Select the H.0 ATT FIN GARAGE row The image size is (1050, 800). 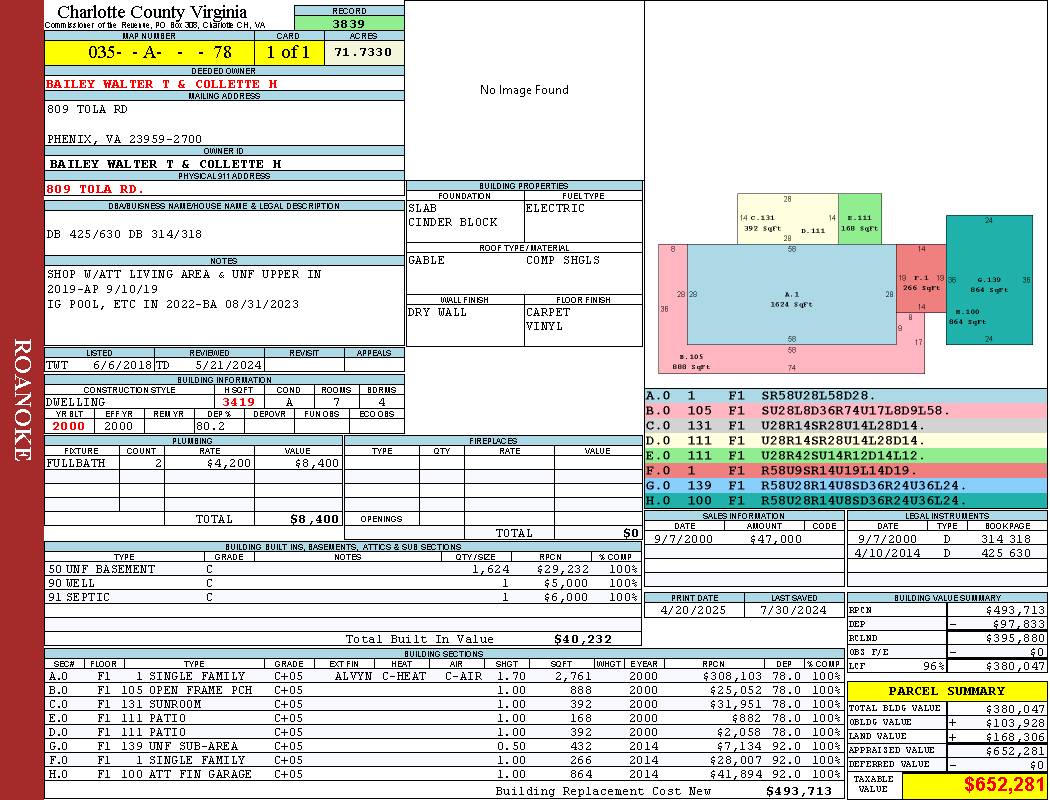pyautogui.click(x=444, y=774)
